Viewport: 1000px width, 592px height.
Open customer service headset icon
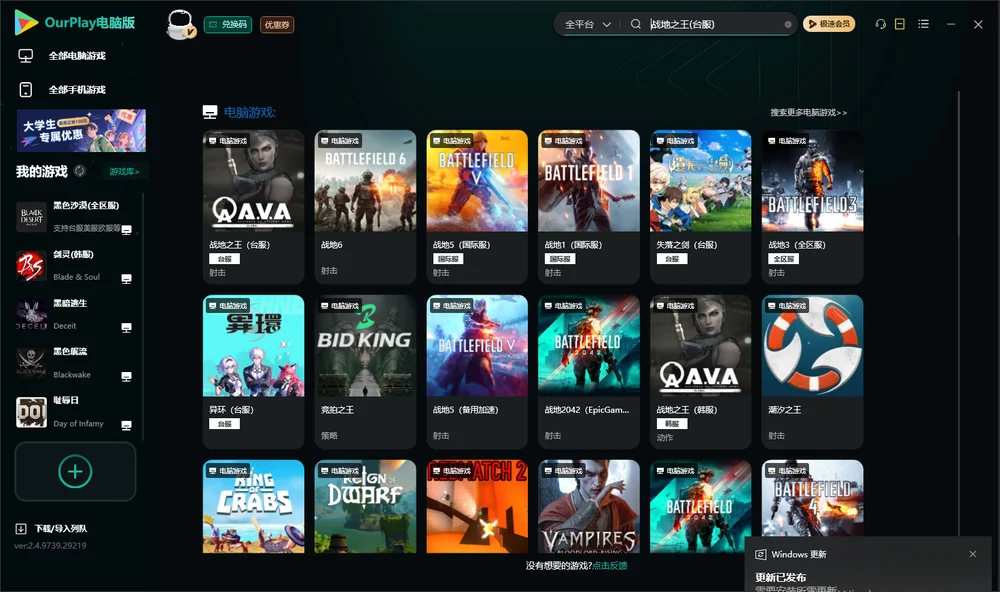click(881, 24)
